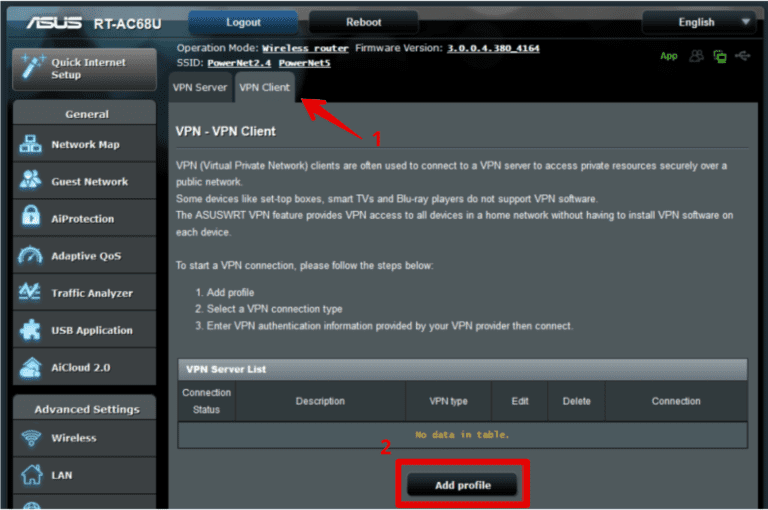Click the General section header
Viewport: 768px width, 510px height.
[85, 114]
